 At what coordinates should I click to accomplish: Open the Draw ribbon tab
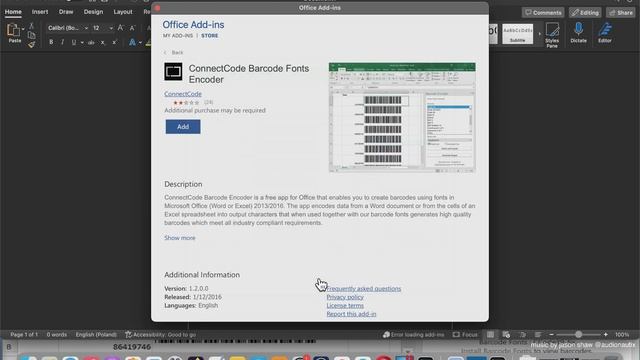pos(66,12)
